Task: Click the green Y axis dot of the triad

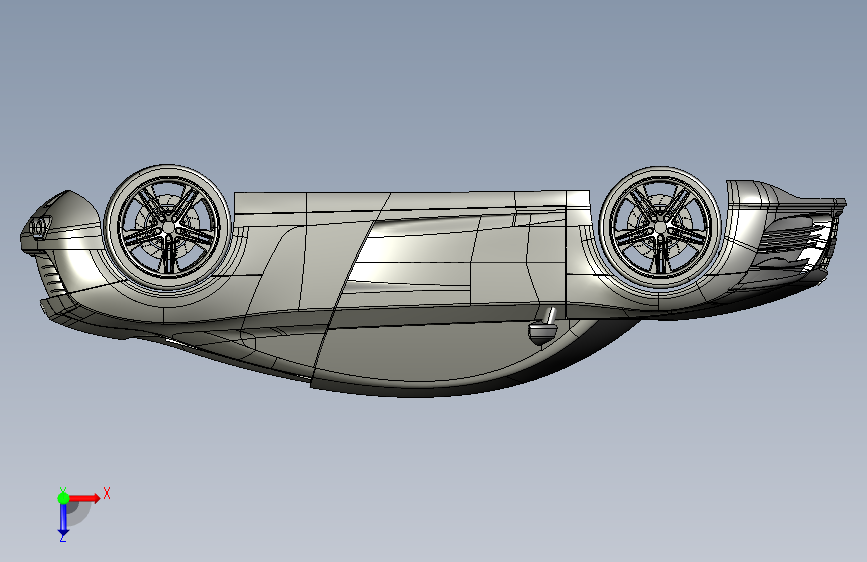Action: tap(63, 498)
